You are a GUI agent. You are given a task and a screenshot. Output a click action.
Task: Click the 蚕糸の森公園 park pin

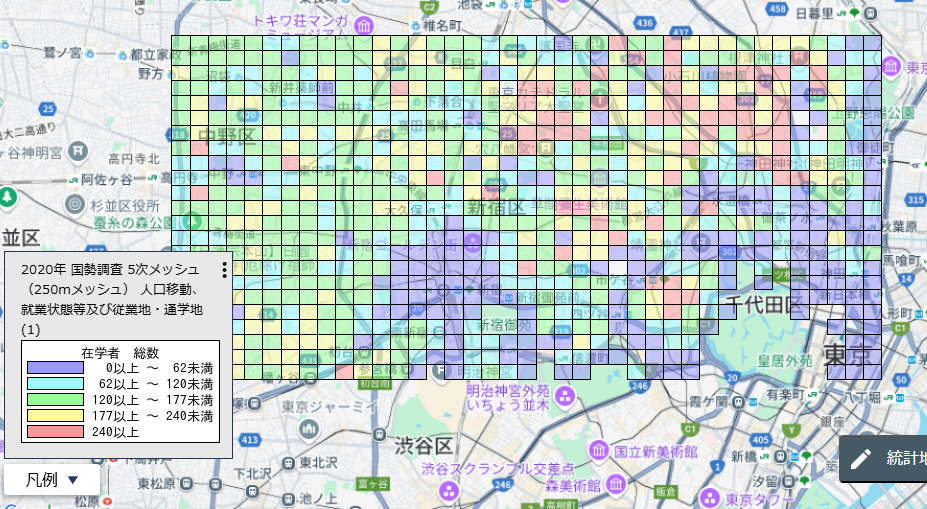coord(190,222)
